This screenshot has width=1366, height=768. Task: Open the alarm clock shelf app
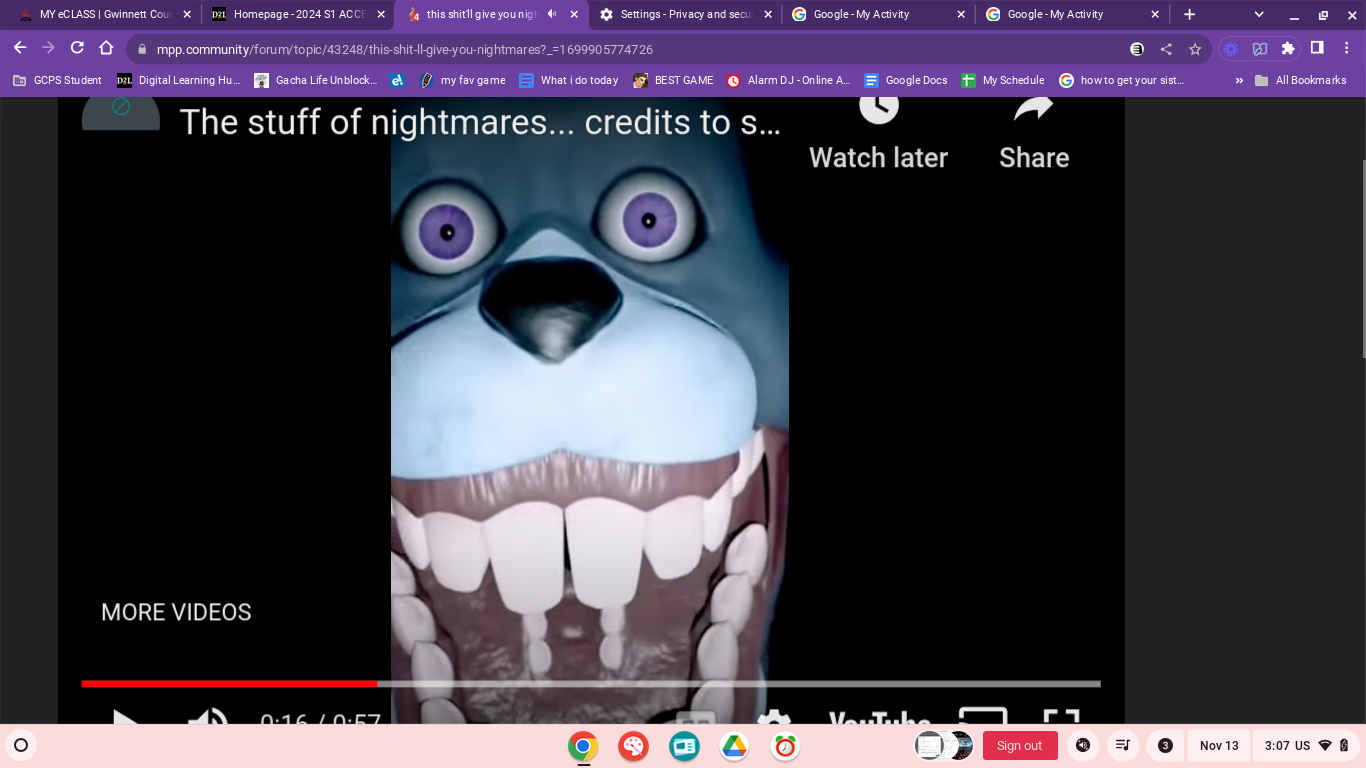[x=785, y=746]
